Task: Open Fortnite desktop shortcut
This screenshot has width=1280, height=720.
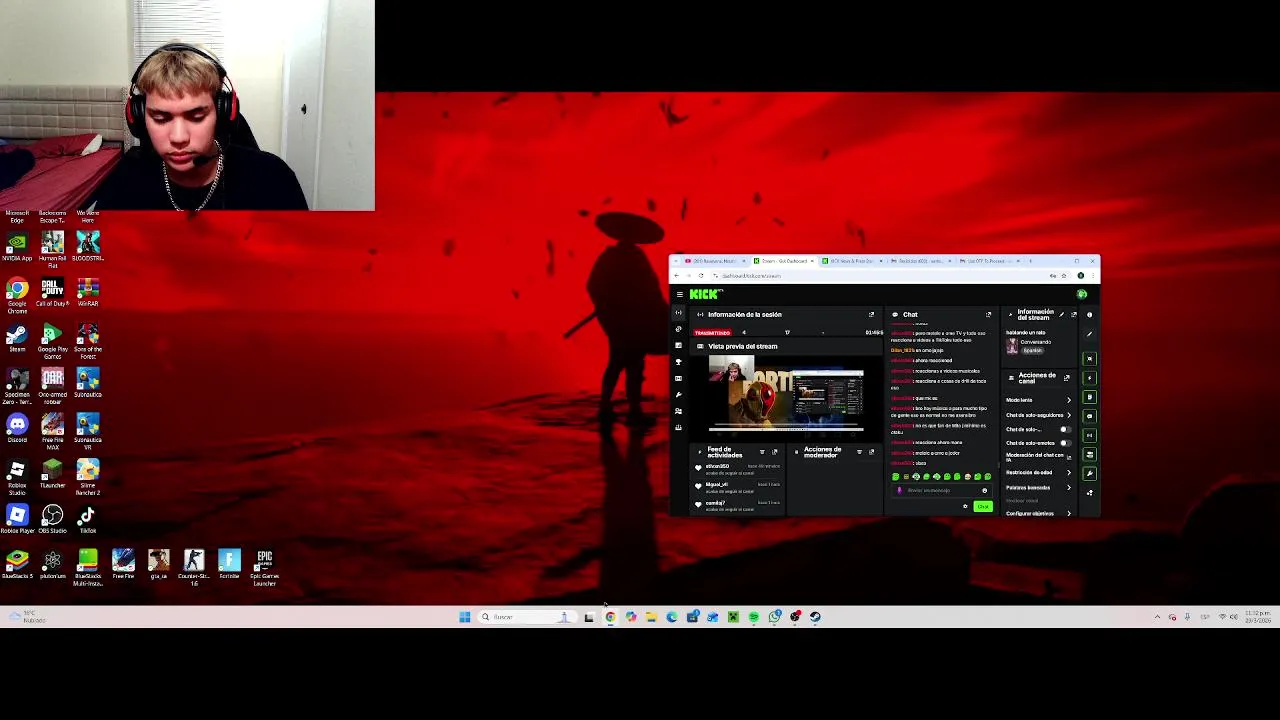Action: (x=229, y=565)
